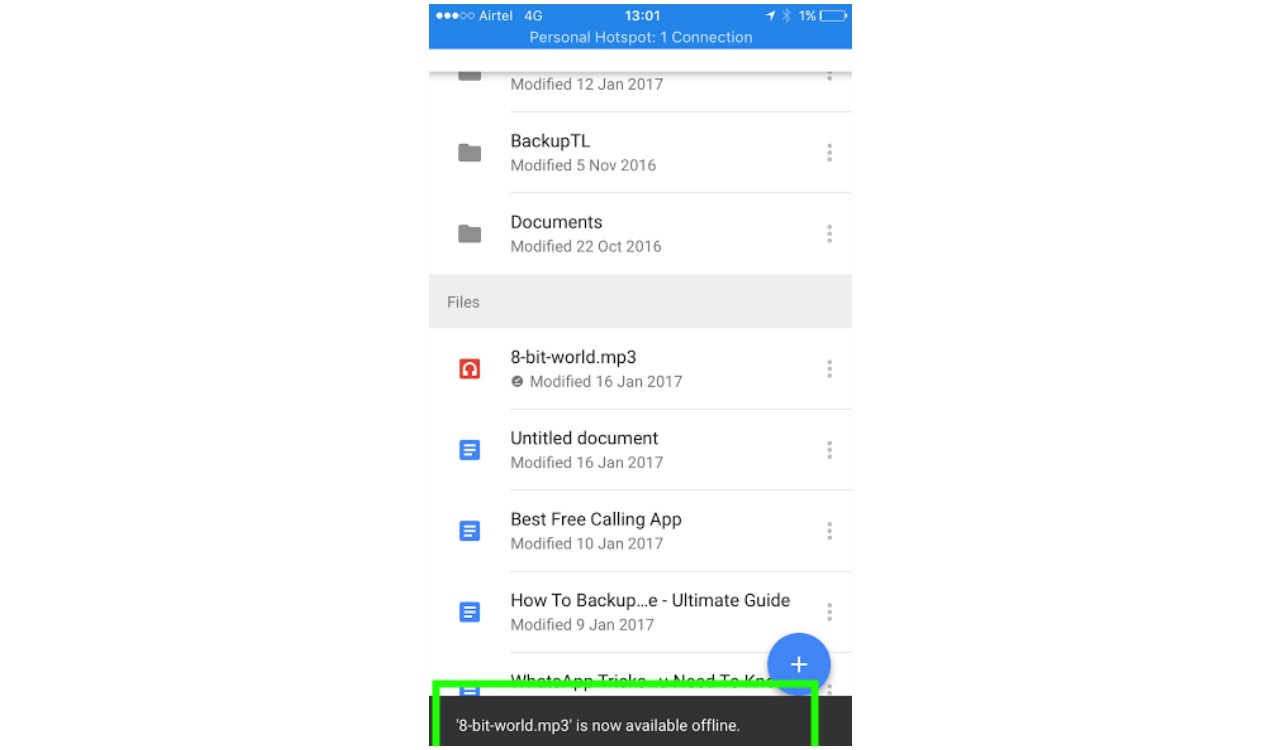Tap the Modified 10 Jan 2017 text
The width and height of the screenshot is (1280, 750).
[587, 543]
